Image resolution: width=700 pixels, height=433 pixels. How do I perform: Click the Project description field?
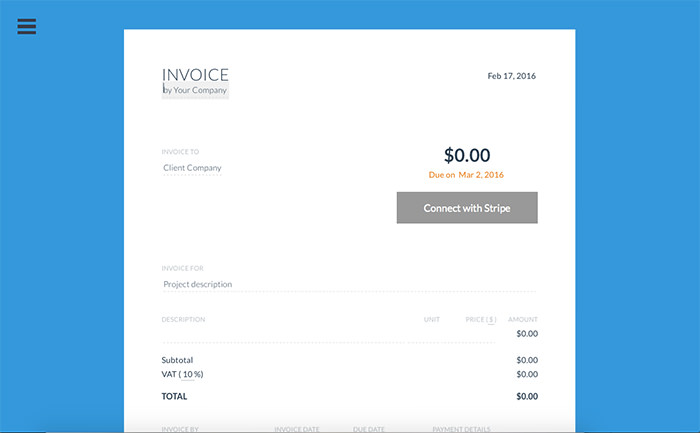tap(349, 284)
